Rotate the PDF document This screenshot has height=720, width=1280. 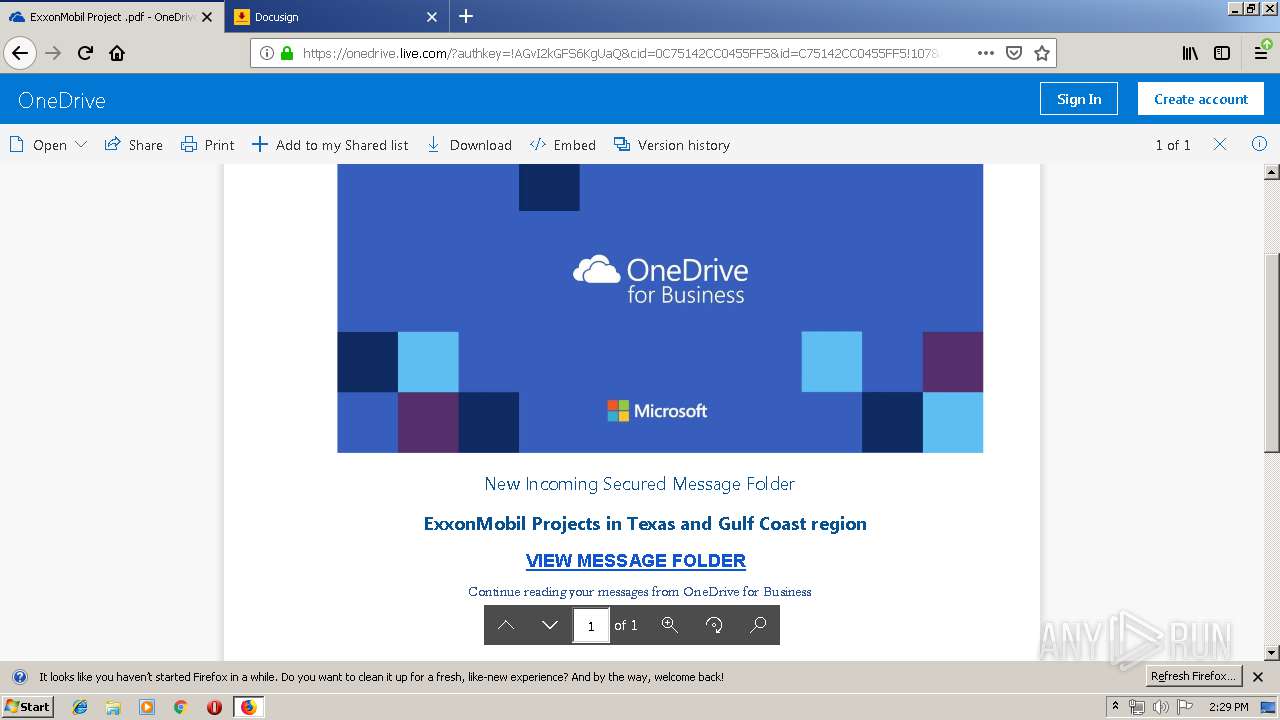[714, 625]
